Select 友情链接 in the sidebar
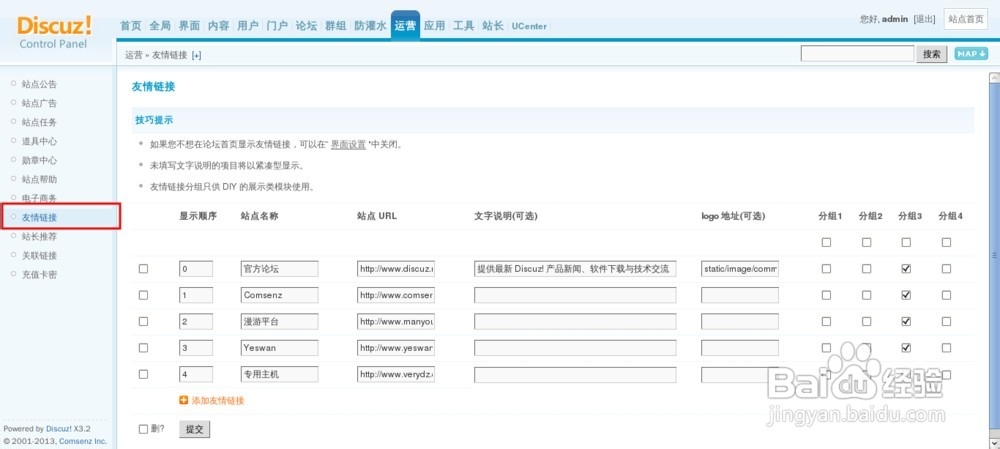The image size is (1000, 449). click(39, 217)
